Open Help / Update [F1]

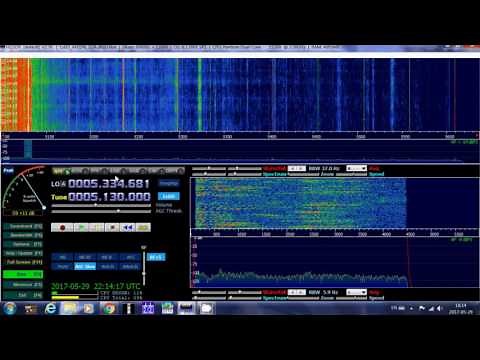tap(23, 253)
